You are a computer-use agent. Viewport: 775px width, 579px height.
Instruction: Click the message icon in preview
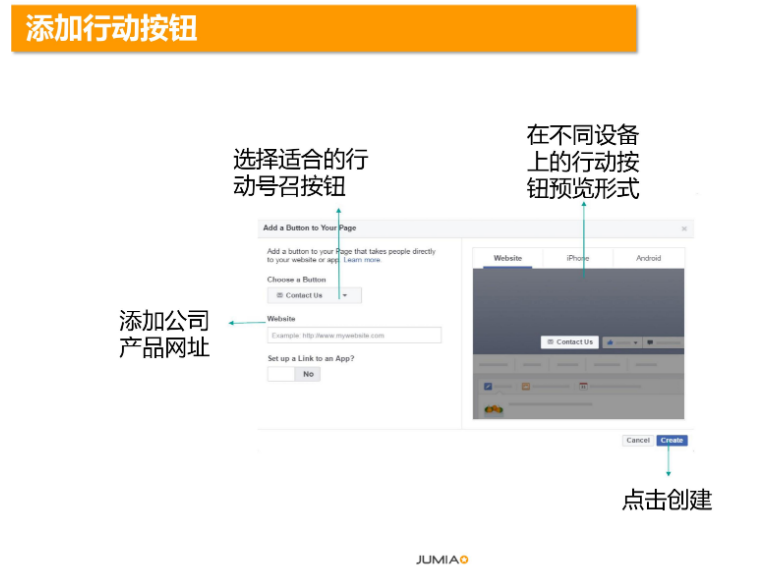point(650,342)
